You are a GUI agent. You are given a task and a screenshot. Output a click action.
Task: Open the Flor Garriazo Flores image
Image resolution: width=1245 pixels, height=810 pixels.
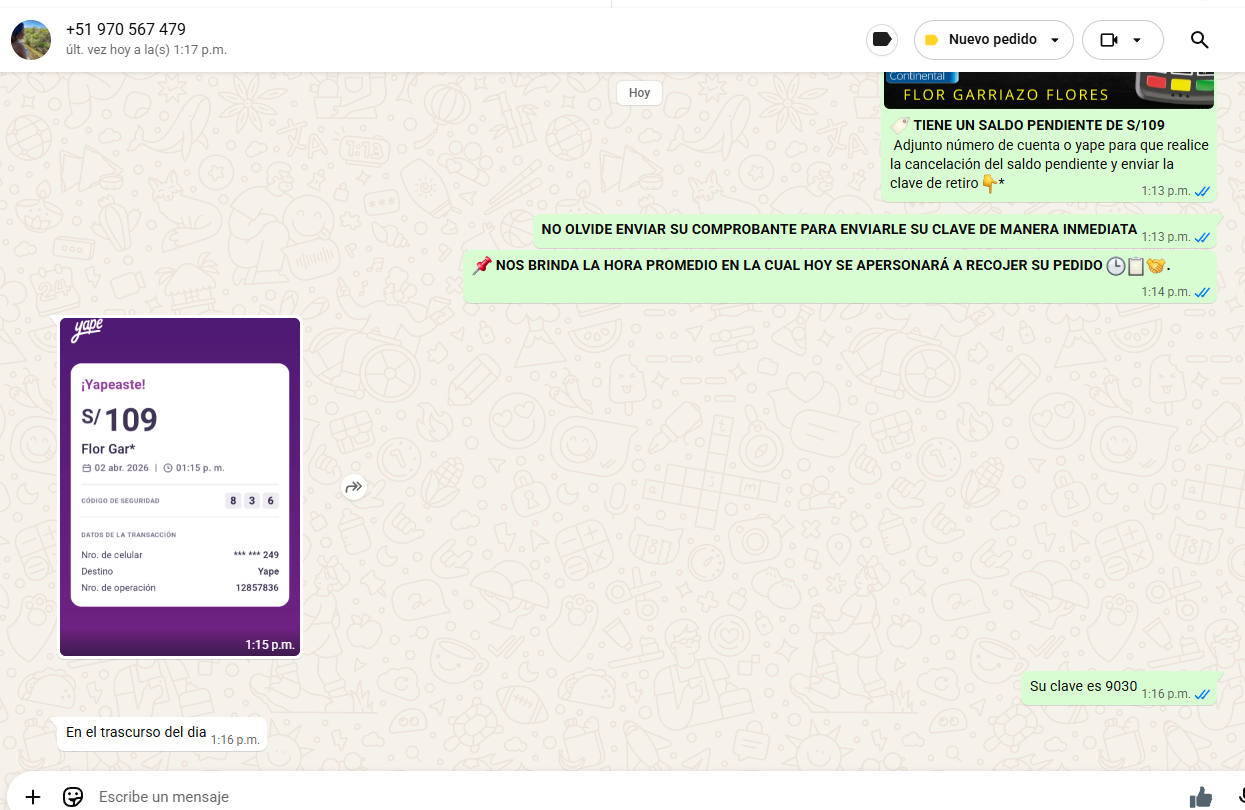[1048, 90]
